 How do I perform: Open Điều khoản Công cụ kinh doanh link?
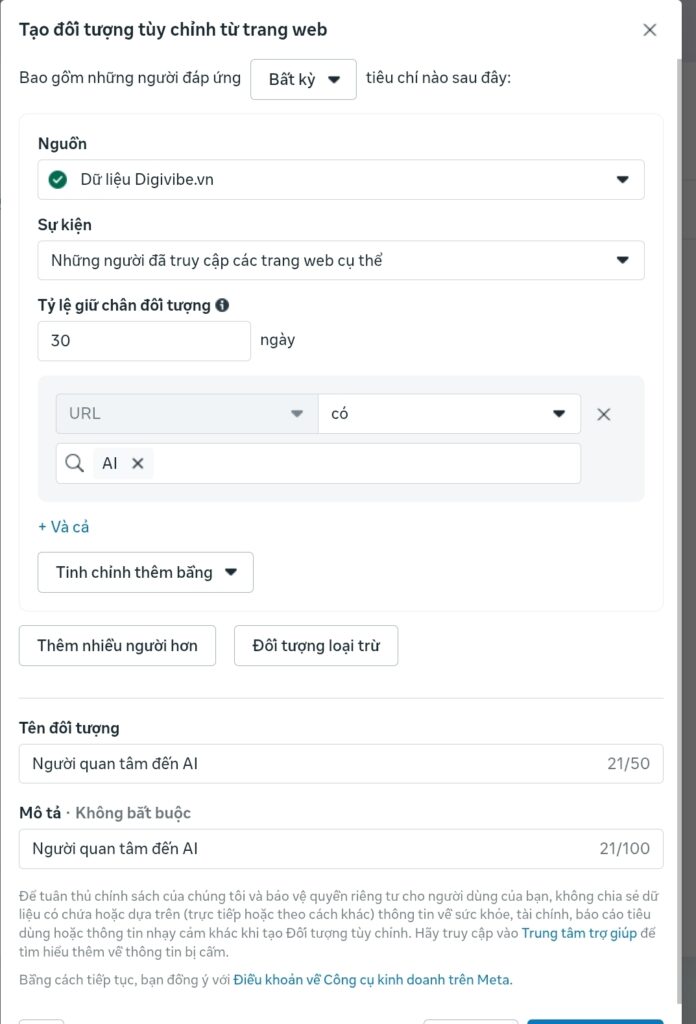(372, 980)
